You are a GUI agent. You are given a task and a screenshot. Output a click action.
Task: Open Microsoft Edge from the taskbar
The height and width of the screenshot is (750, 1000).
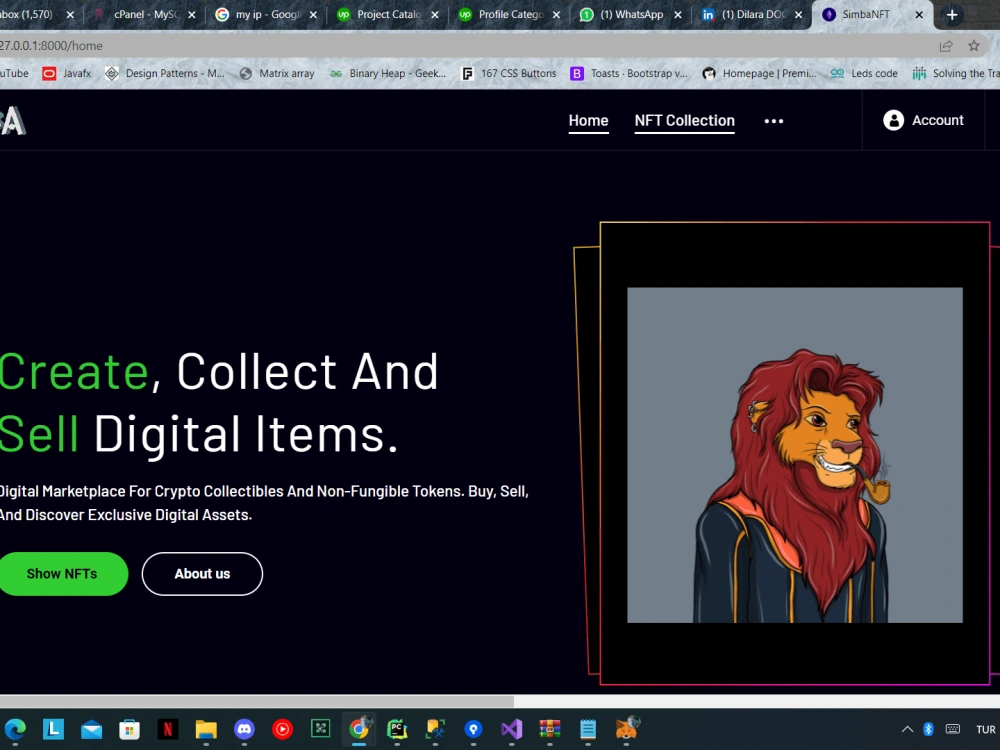click(x=15, y=728)
